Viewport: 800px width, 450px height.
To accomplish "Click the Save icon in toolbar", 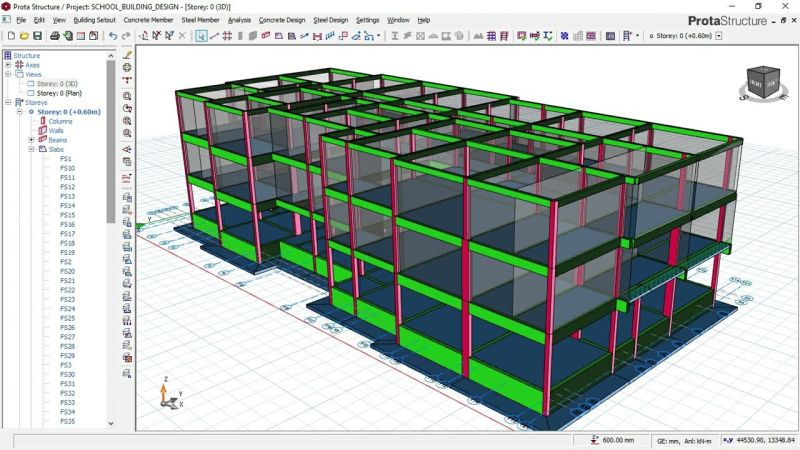I will 36,36.
